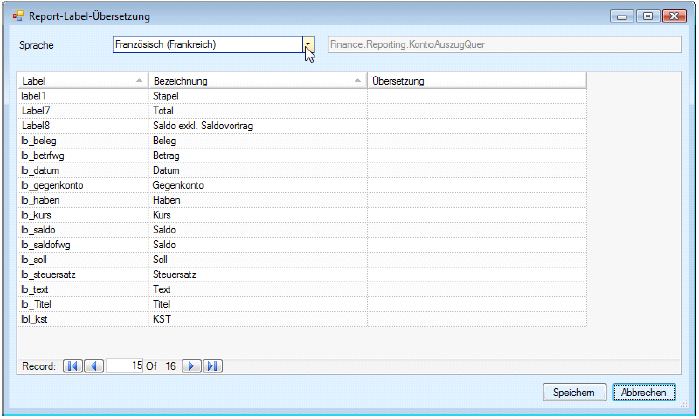Go to the next record
699x419 pixels.
coord(191,366)
